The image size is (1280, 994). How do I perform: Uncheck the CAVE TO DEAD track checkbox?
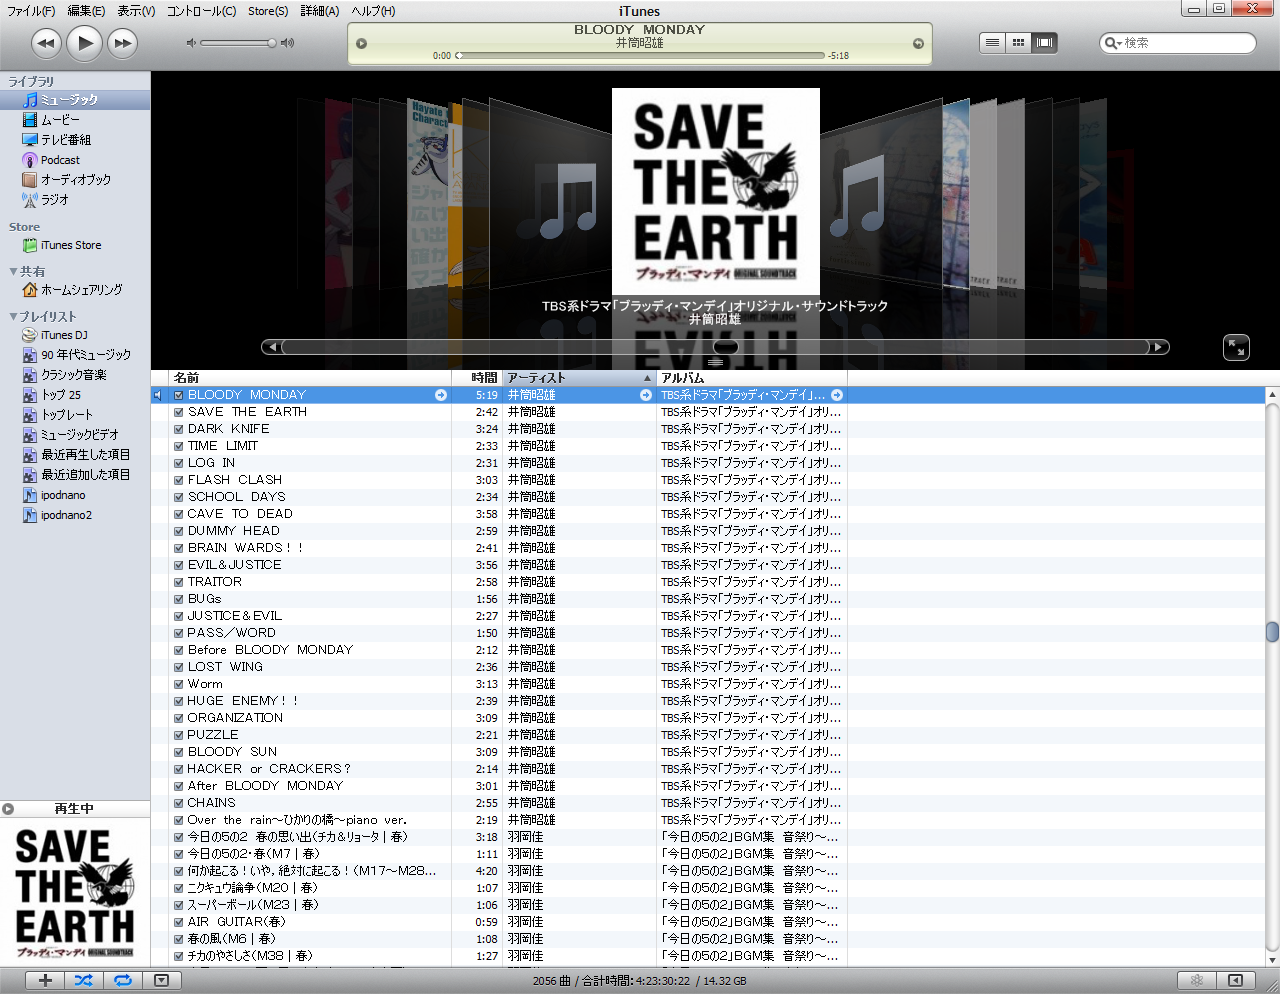179,514
